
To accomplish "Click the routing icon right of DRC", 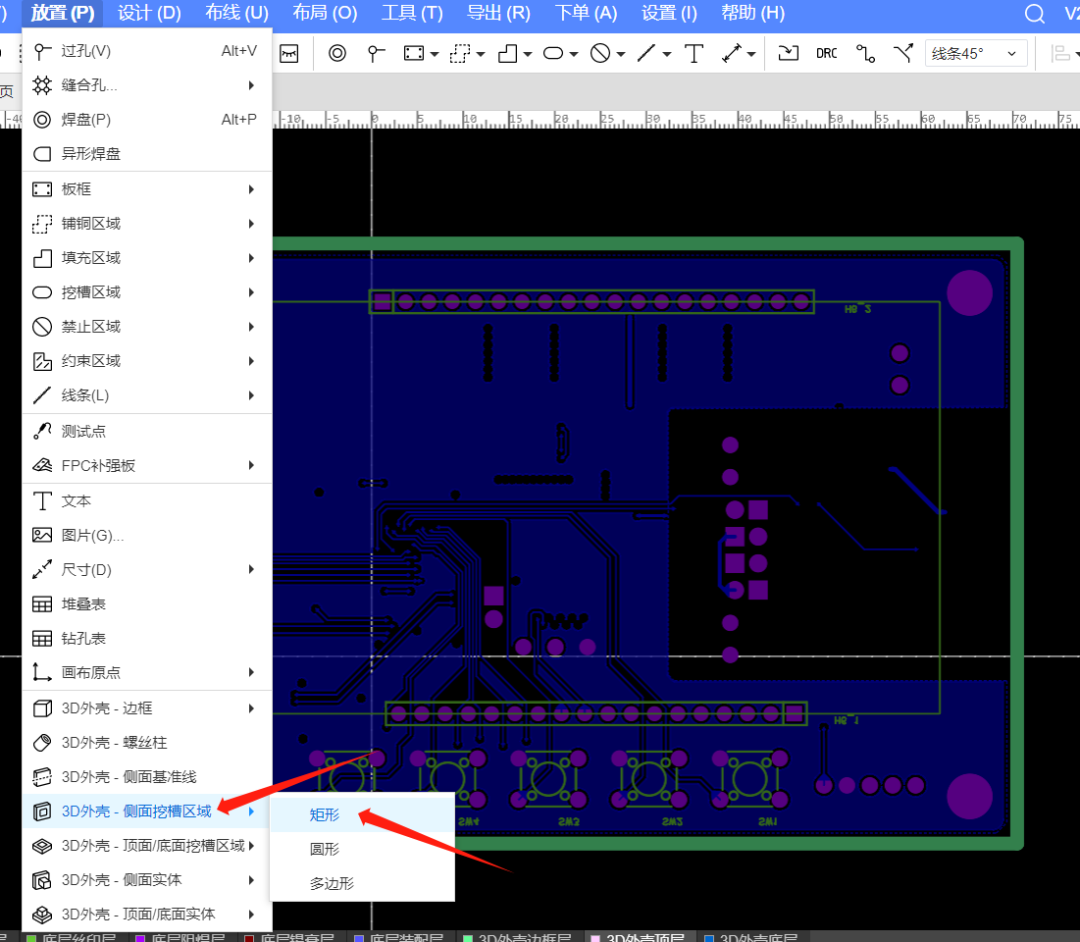I will 865,53.
